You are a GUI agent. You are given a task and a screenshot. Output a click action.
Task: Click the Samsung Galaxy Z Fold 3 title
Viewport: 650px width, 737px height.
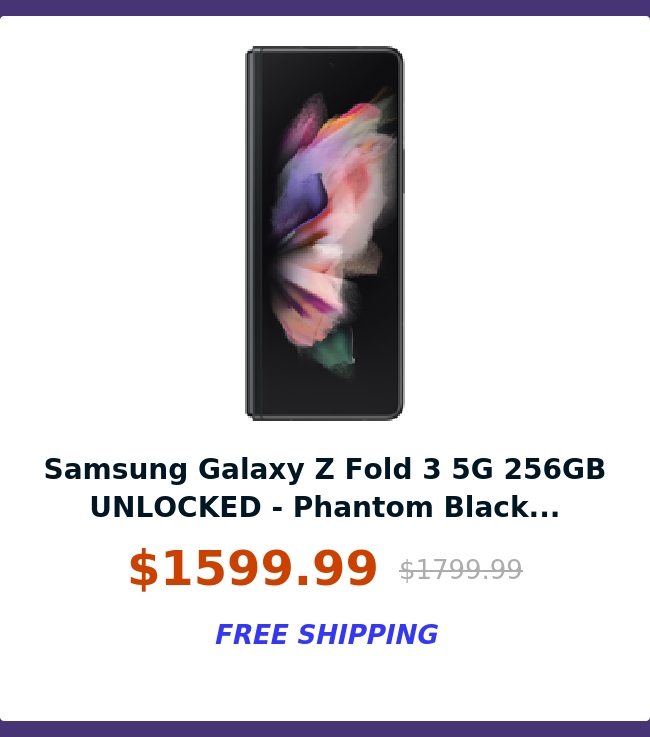pos(325,488)
